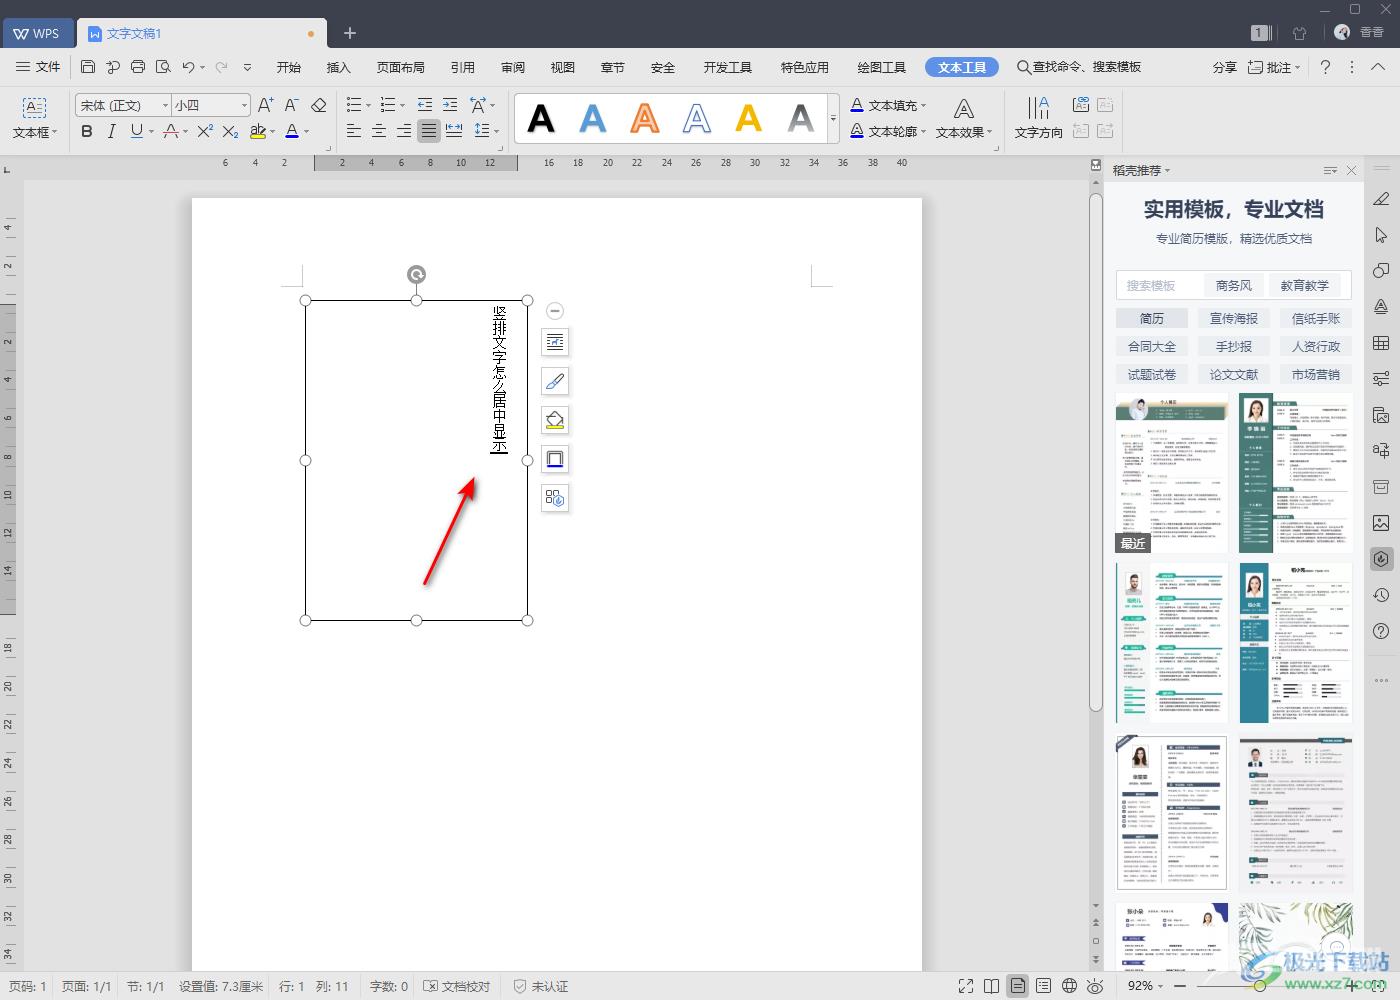The width and height of the screenshot is (1400, 1000).
Task: Click the shape style brush icon beside the text box
Action: pyautogui.click(x=555, y=381)
